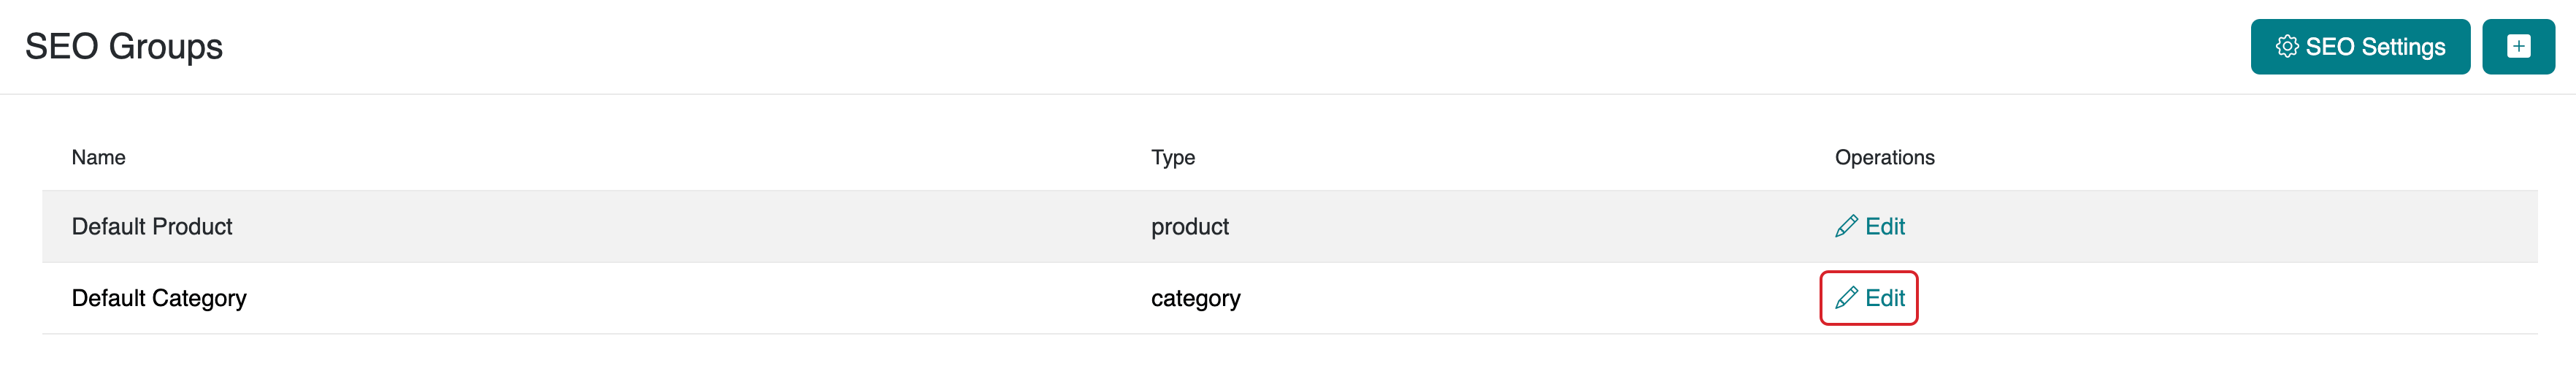
Task: Click the Operations column header
Action: [1884, 157]
